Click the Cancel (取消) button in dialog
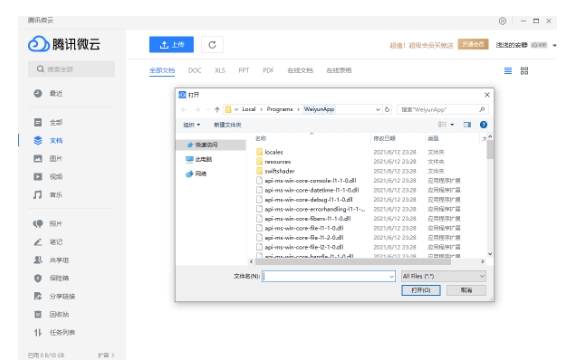 click(x=466, y=290)
